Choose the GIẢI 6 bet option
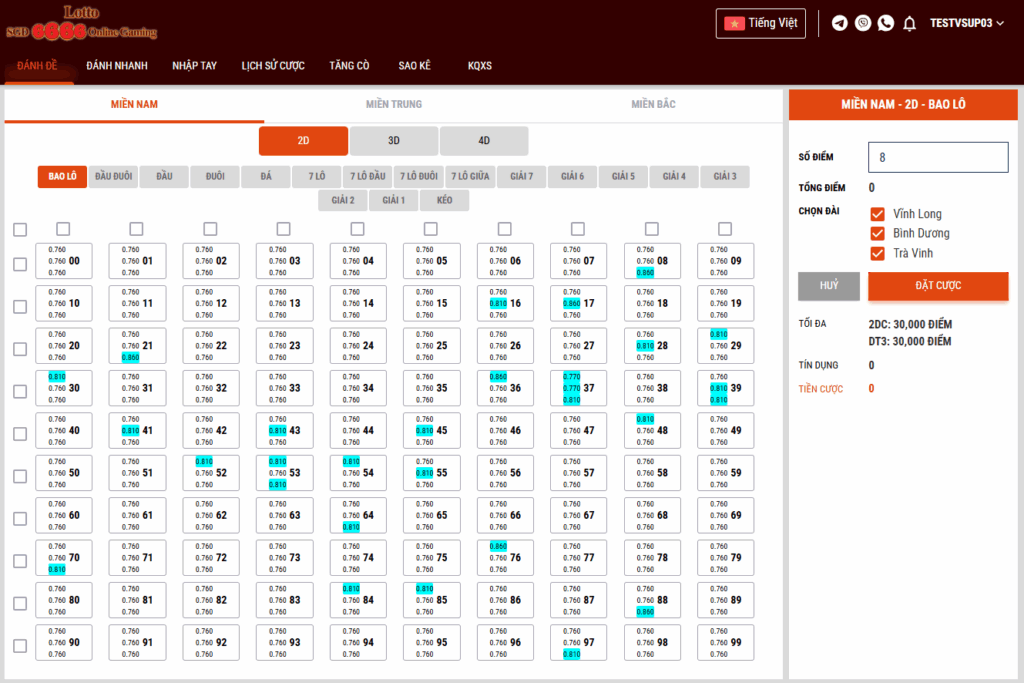This screenshot has height=683, width=1024. (572, 176)
